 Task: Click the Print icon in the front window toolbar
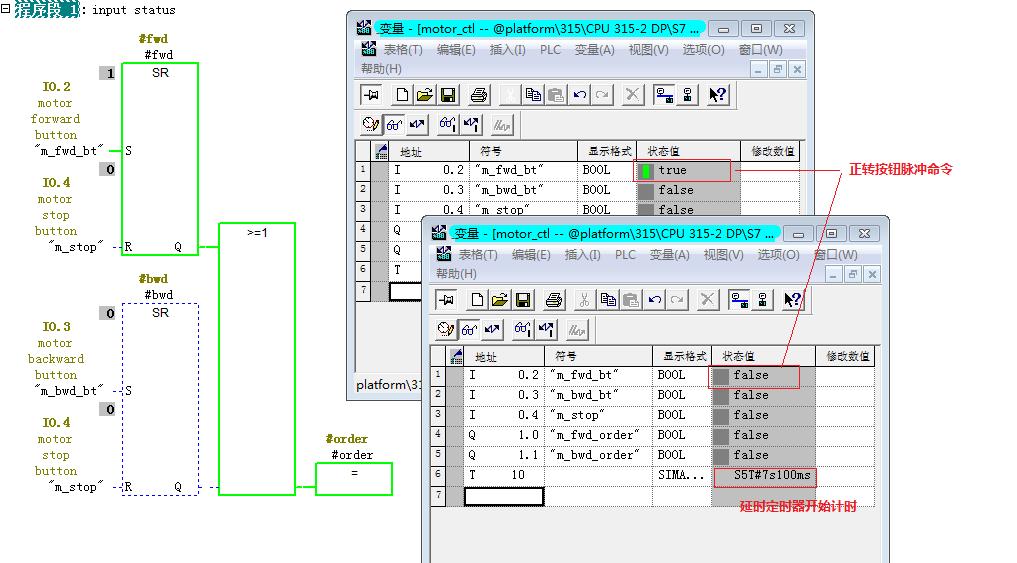[x=554, y=300]
